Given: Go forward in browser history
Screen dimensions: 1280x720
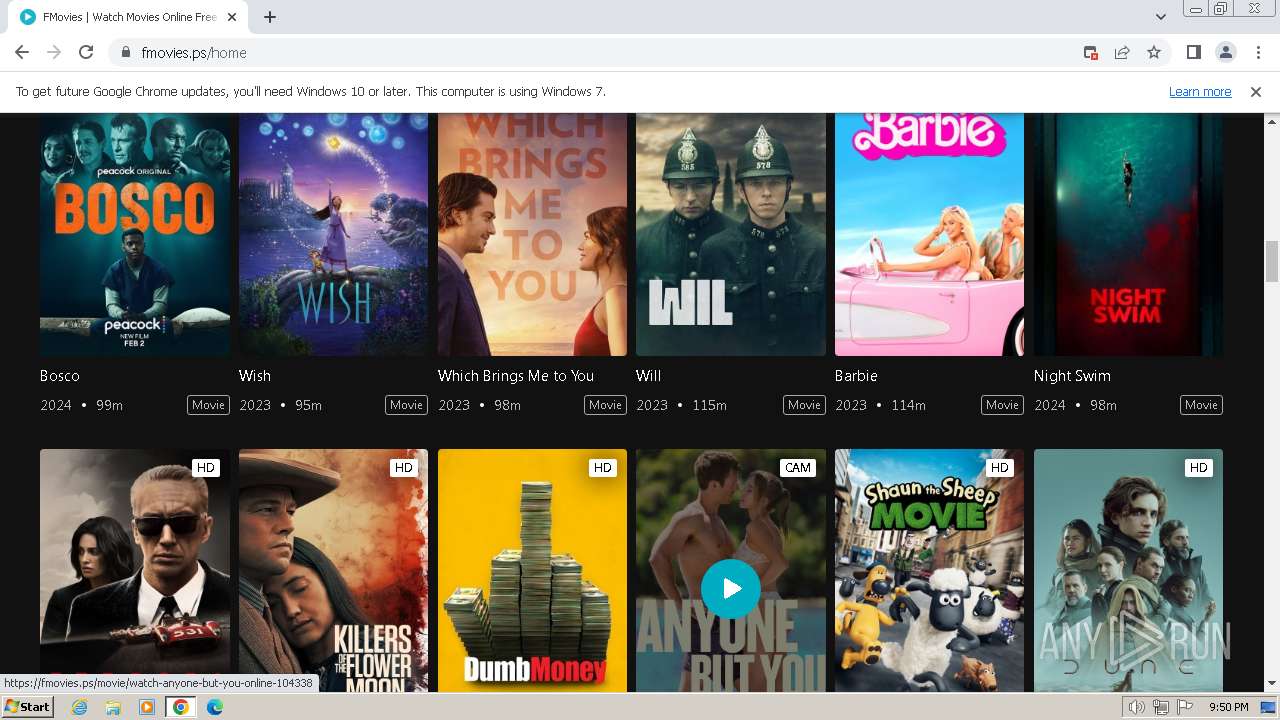Looking at the screenshot, I should pyautogui.click(x=54, y=53).
